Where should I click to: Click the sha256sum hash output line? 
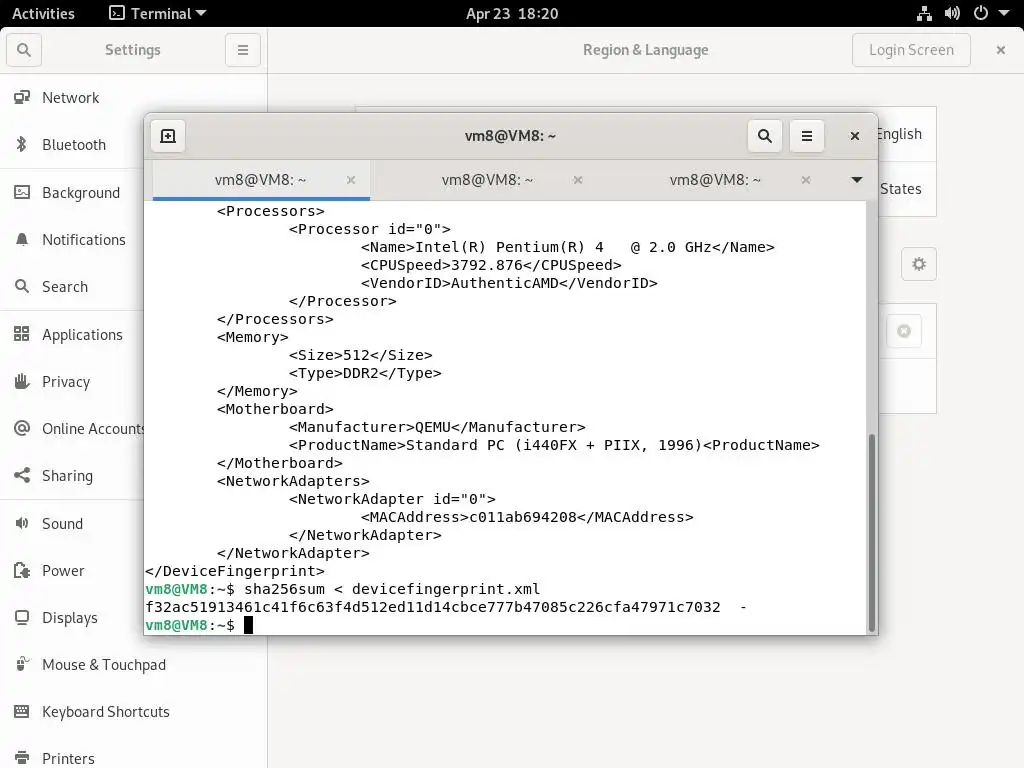pos(446,607)
